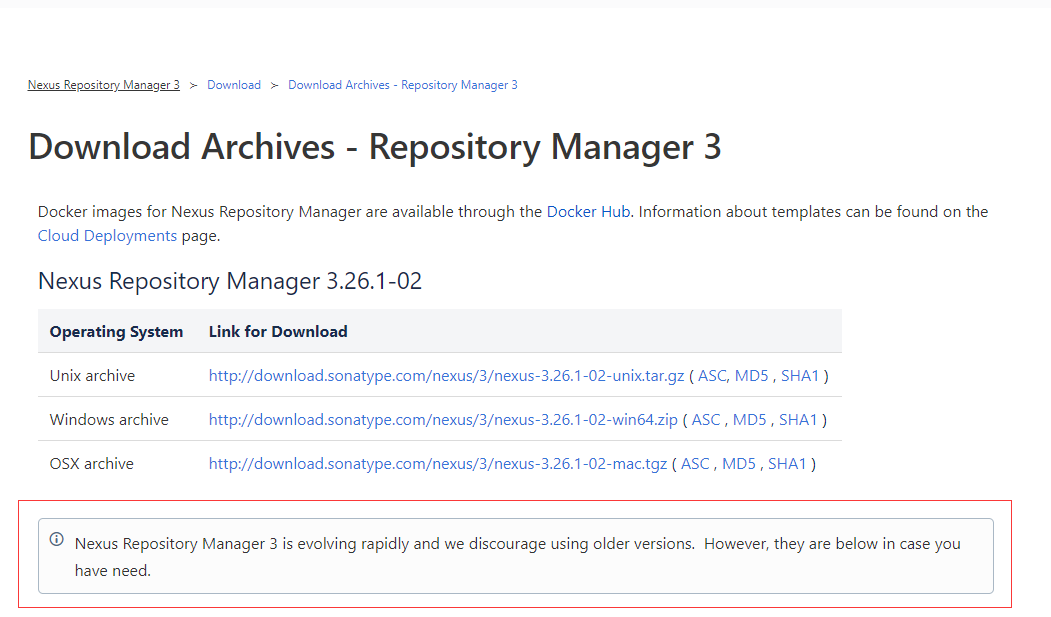Open MD5 checksum for Unix archive
The height and width of the screenshot is (617, 1051).
[751, 376]
